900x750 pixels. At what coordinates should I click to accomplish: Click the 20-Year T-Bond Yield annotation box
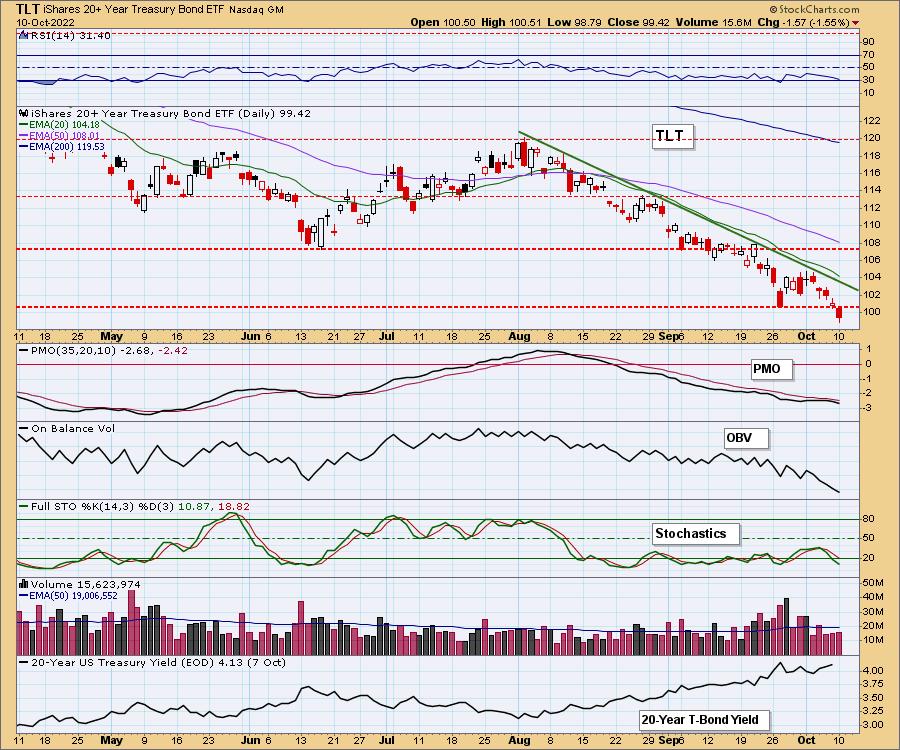click(x=704, y=720)
